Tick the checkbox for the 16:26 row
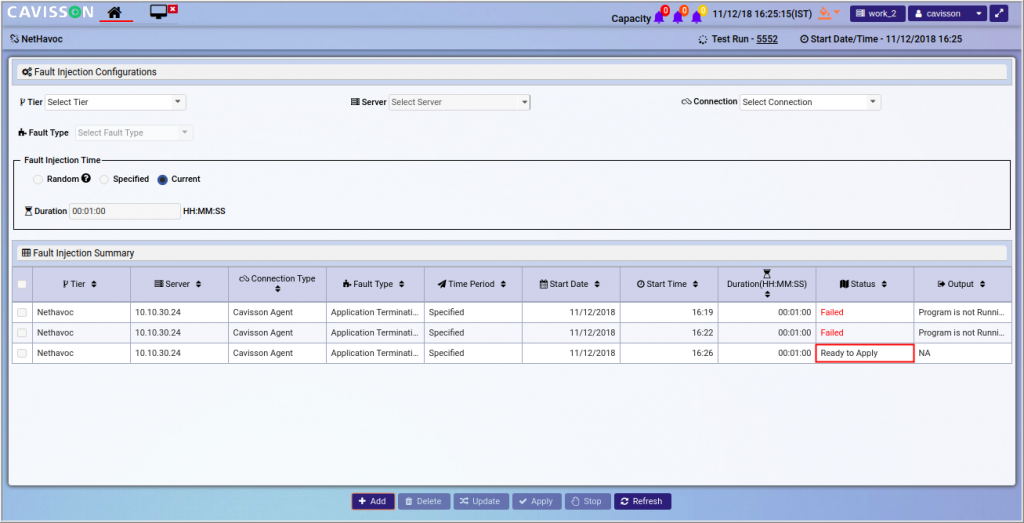Image resolution: width=1024 pixels, height=523 pixels. [22, 353]
